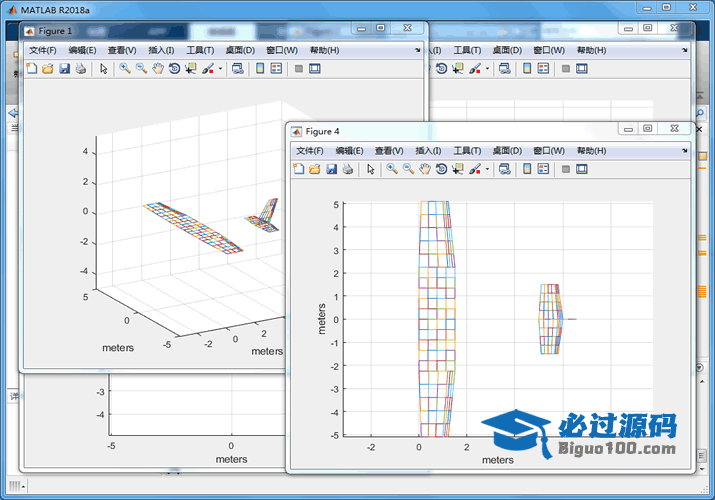Expand Brush tool dropdown arrow in Figure 1
The image size is (715, 500).
click(220, 69)
